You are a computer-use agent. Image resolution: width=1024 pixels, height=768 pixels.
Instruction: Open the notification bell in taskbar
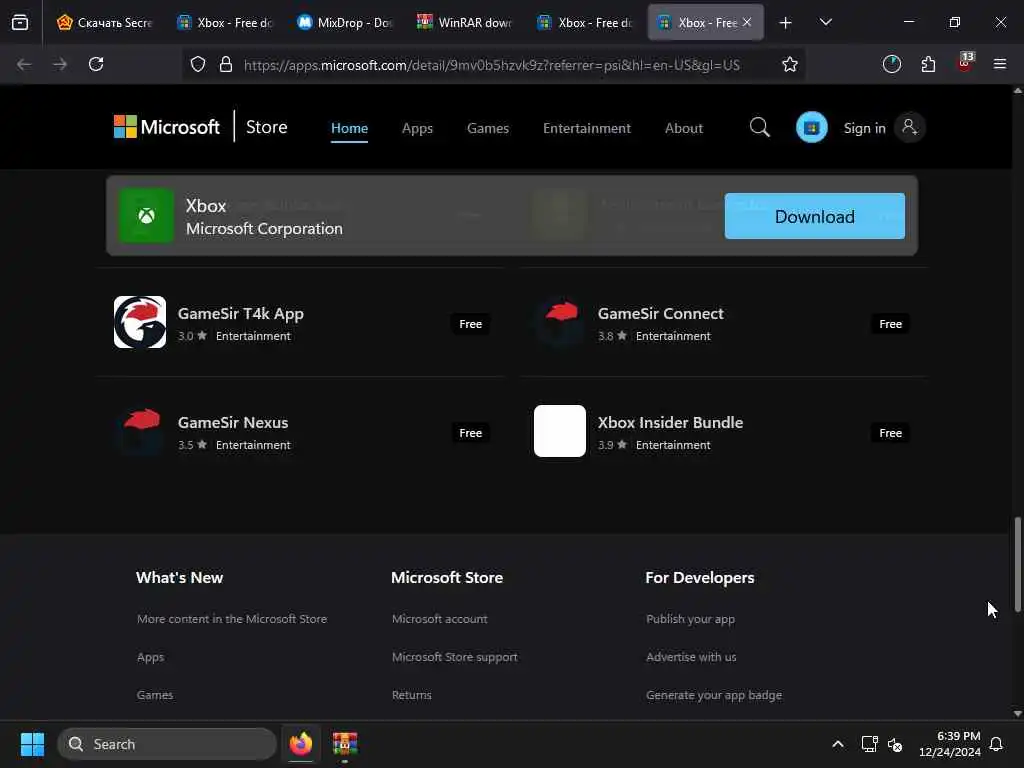pyautogui.click(x=997, y=744)
